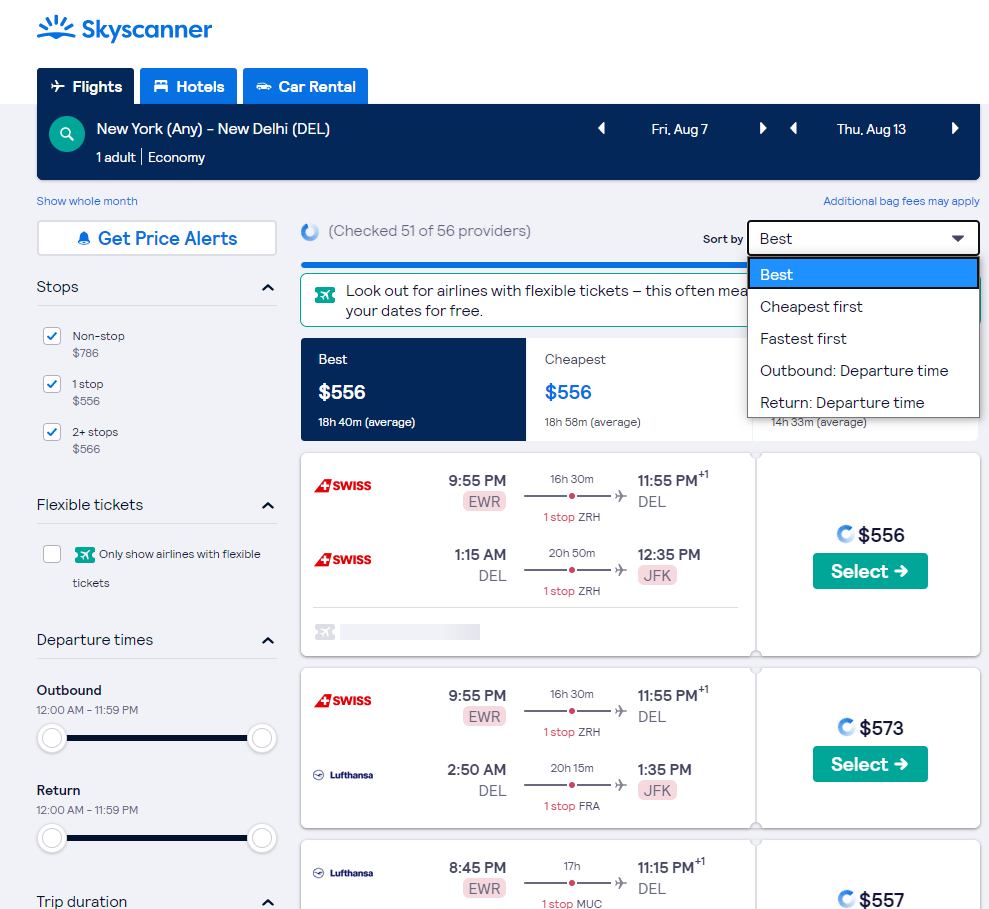Click the Skyscanner logo
Screen dimensions: 989x909
[x=124, y=29]
